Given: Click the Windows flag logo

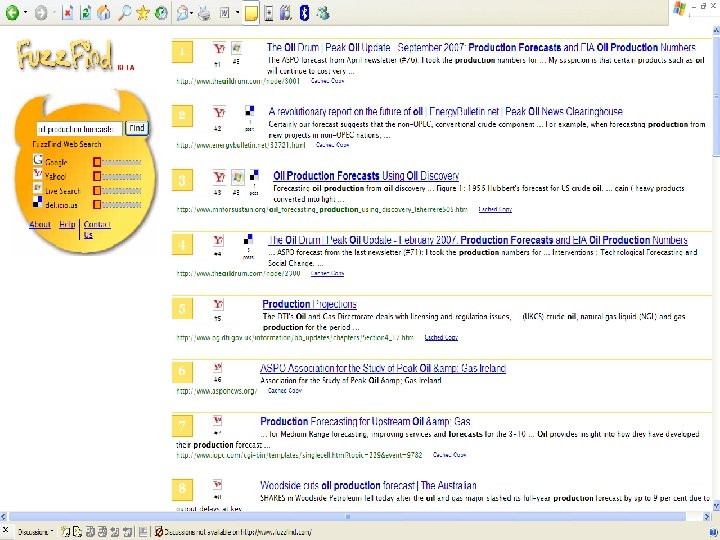Looking at the screenshot, I should point(679,9).
